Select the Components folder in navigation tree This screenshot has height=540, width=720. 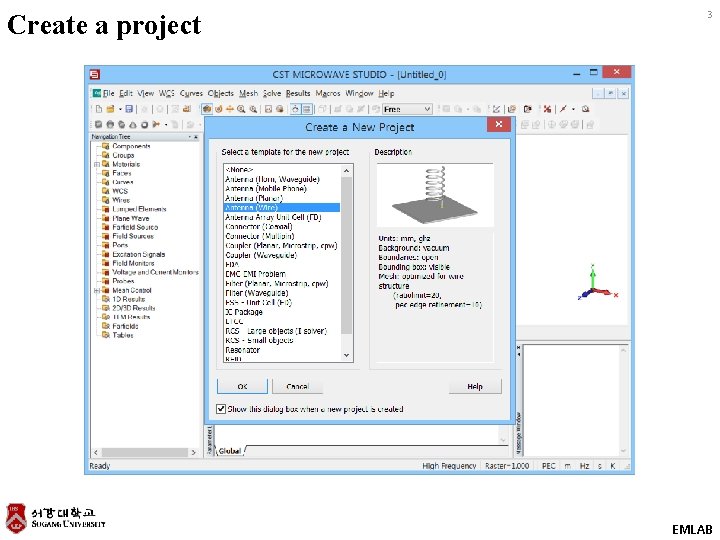tap(131, 146)
